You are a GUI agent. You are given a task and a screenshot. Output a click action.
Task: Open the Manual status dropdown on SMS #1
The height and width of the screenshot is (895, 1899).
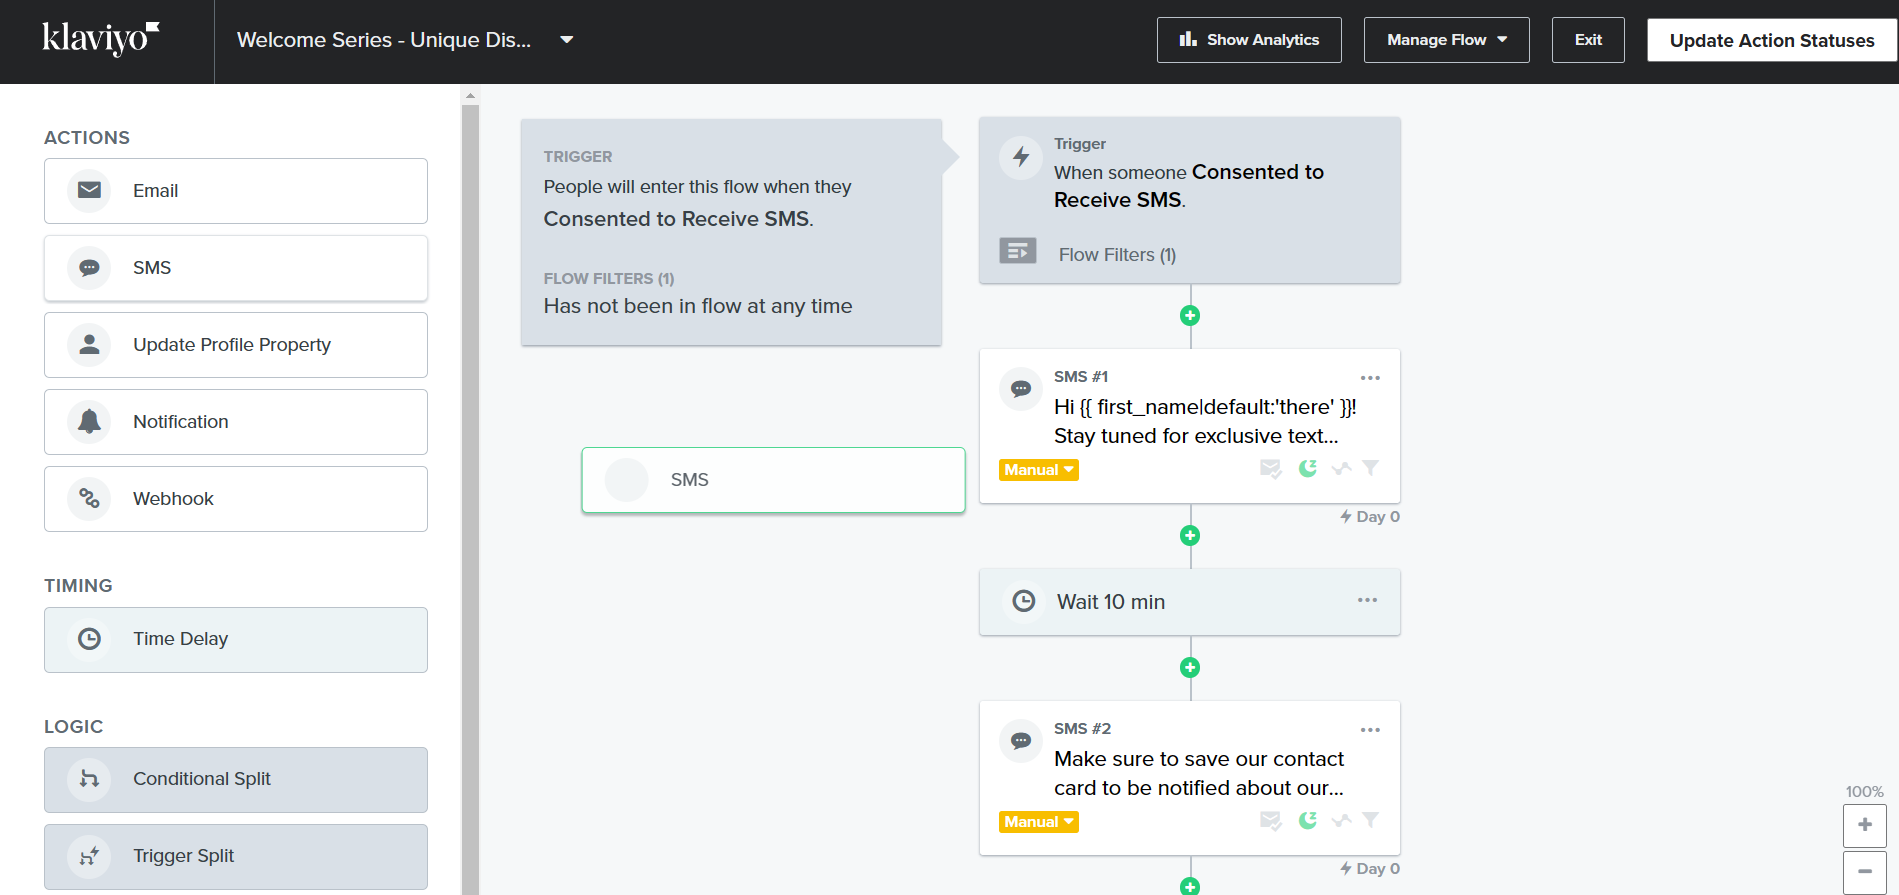[1039, 470]
